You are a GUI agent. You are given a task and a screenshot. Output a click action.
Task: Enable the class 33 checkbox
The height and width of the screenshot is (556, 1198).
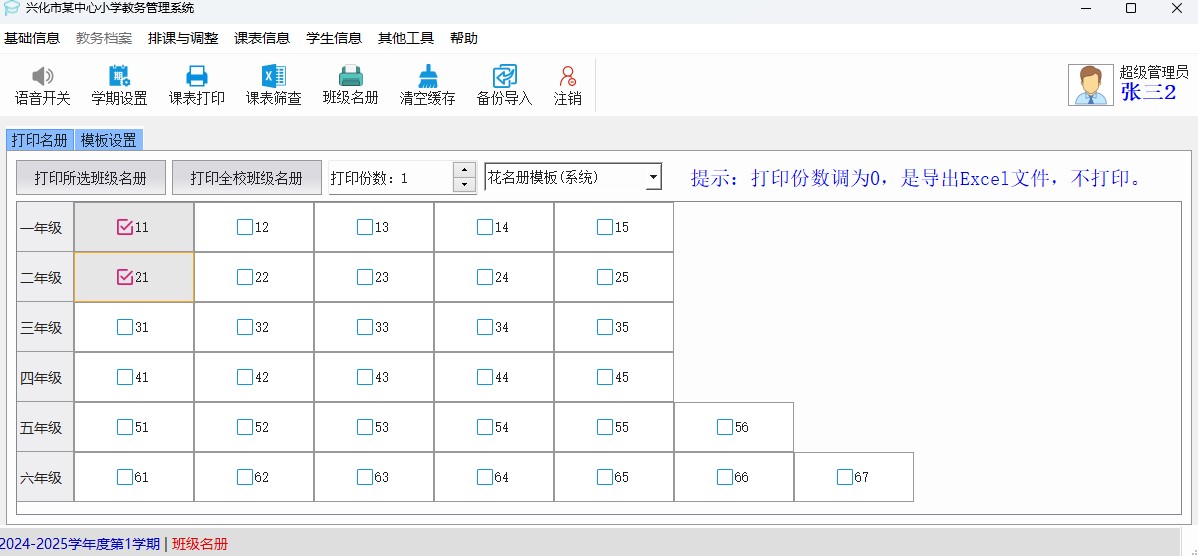click(x=365, y=327)
